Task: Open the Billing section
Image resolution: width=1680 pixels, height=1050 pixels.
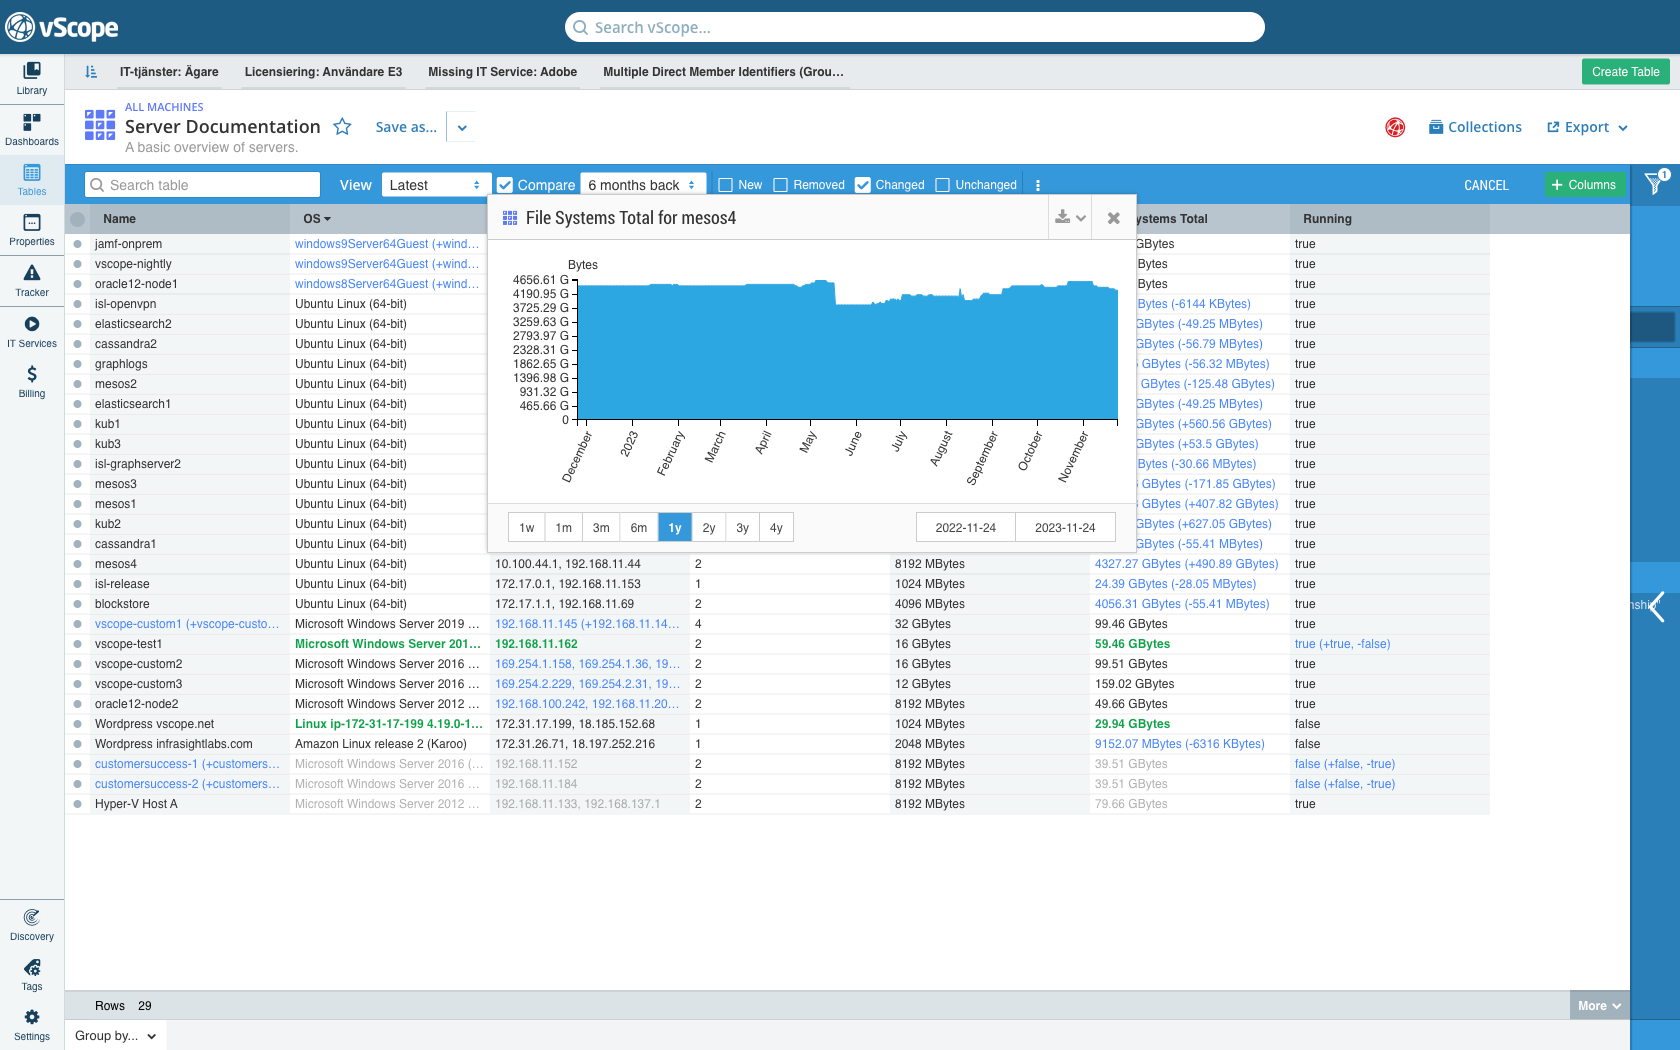Action: (32, 381)
